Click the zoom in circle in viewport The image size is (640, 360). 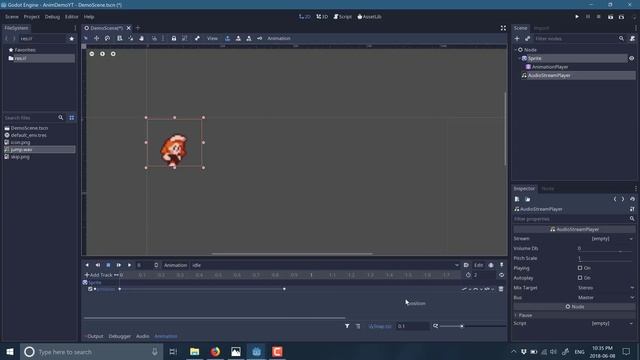[x=113, y=54]
